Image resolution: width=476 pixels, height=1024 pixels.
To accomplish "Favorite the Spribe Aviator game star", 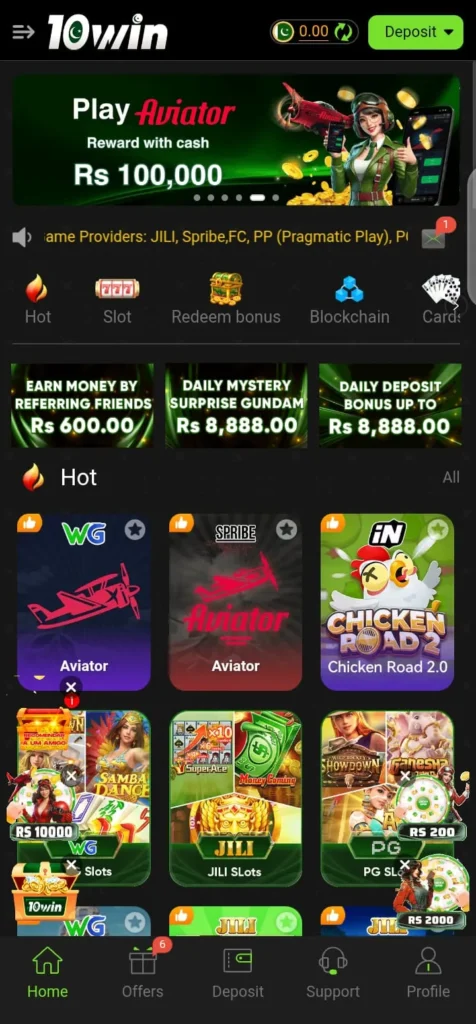I will click(286, 530).
